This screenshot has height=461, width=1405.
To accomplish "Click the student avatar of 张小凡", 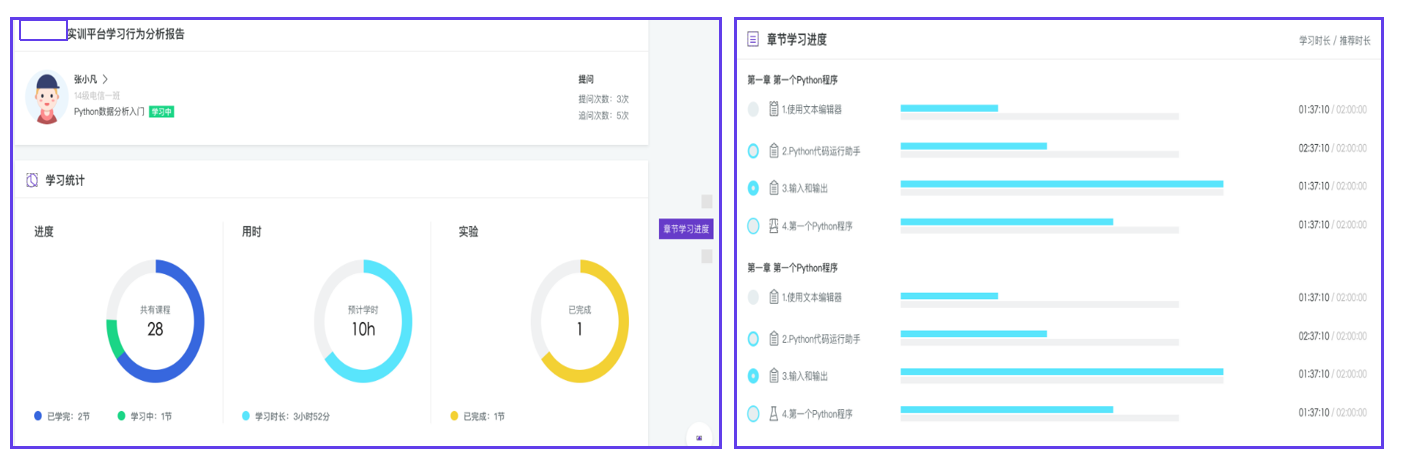I will pos(46,98).
